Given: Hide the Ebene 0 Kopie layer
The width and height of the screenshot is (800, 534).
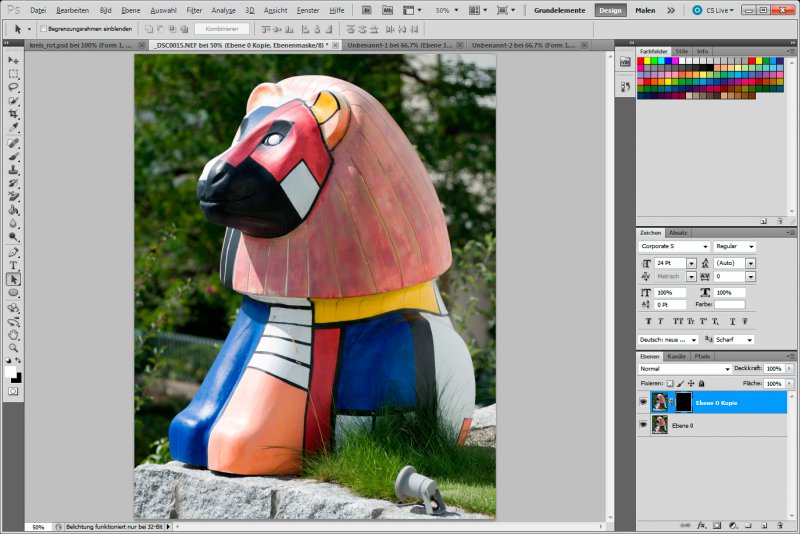Looking at the screenshot, I should (x=643, y=402).
